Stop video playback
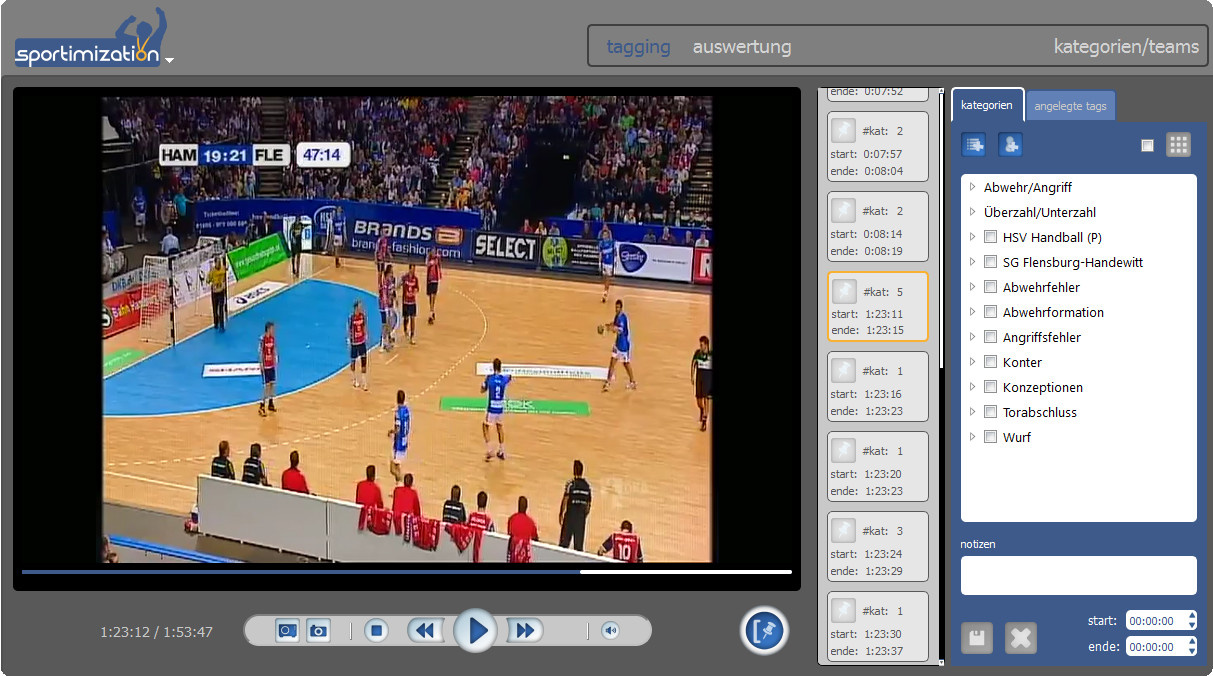 point(376,631)
